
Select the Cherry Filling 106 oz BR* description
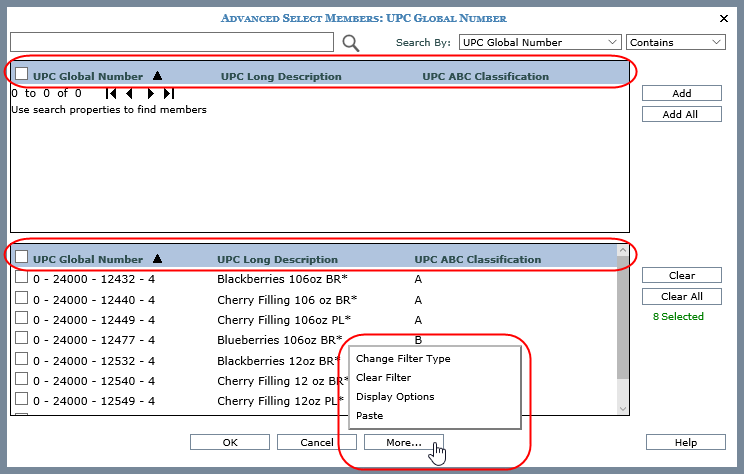pyautogui.click(x=287, y=300)
